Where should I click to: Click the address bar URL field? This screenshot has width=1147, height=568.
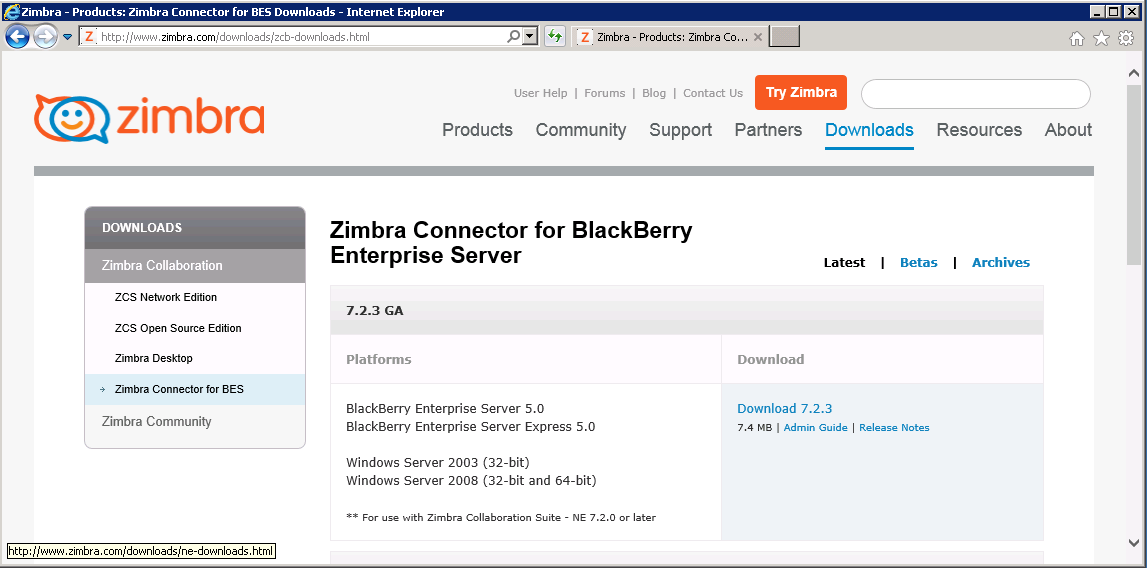click(301, 36)
